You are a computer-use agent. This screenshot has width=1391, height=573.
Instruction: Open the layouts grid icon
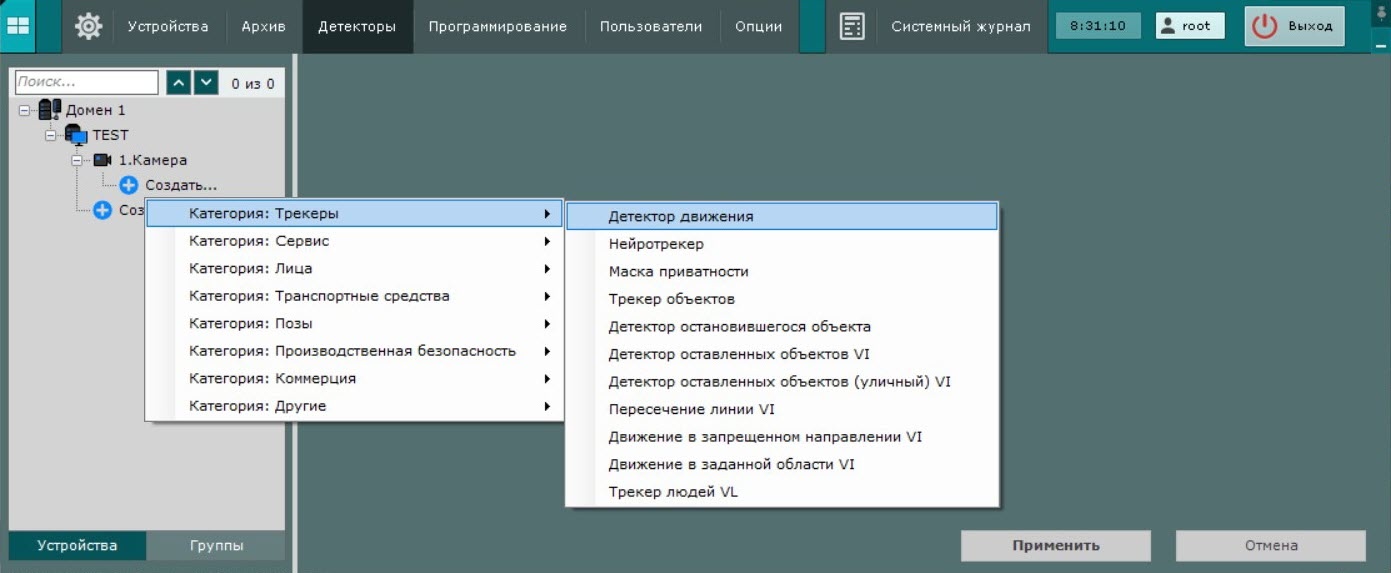19,26
